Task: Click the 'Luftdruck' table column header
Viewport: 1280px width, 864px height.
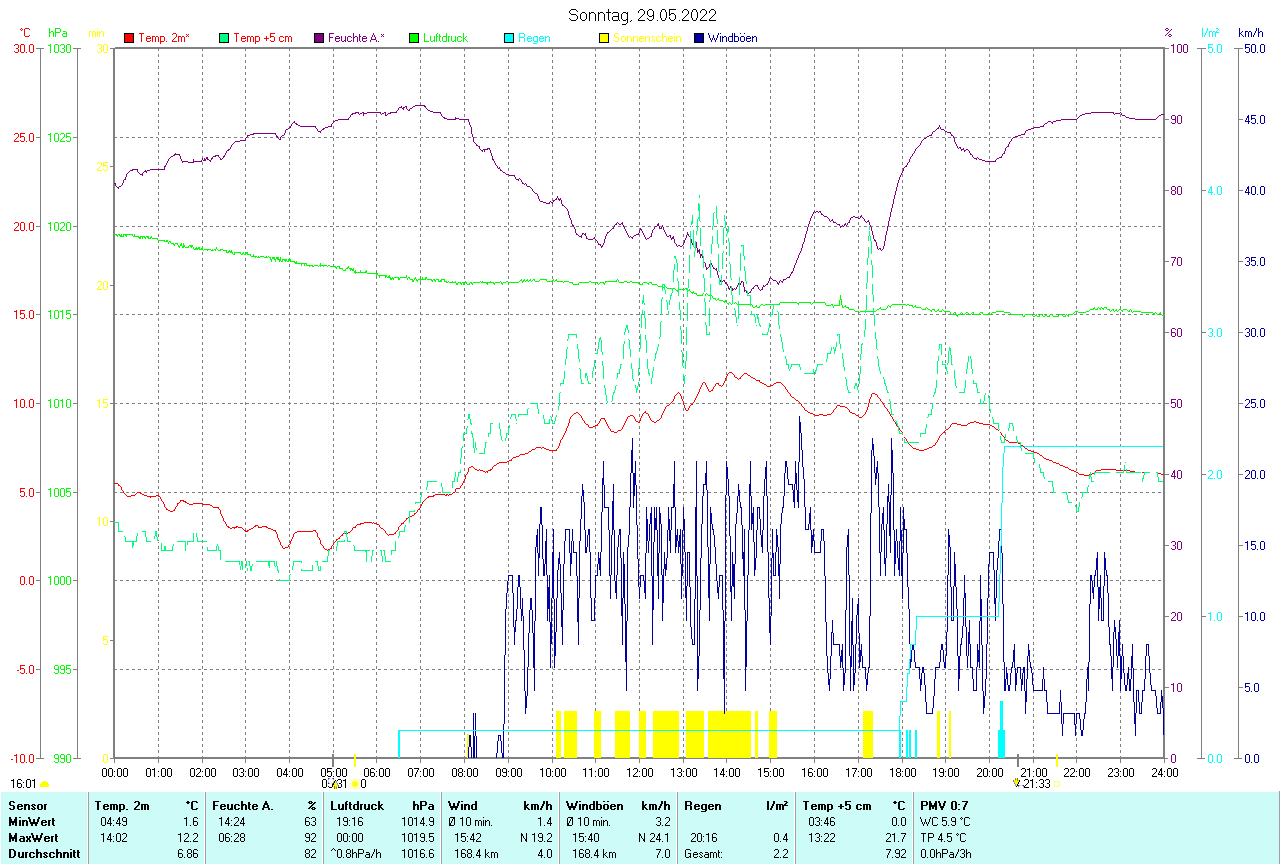Action: point(357,806)
